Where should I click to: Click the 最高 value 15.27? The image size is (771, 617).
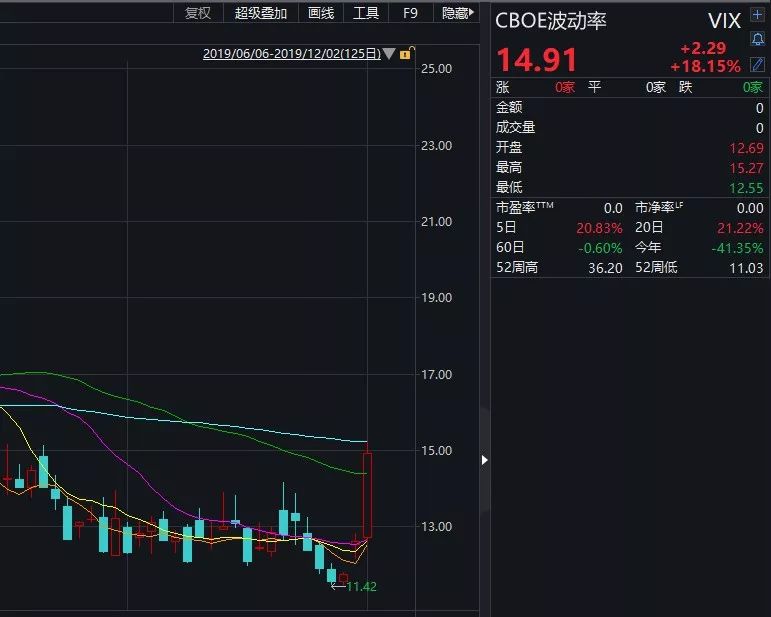pos(746,168)
